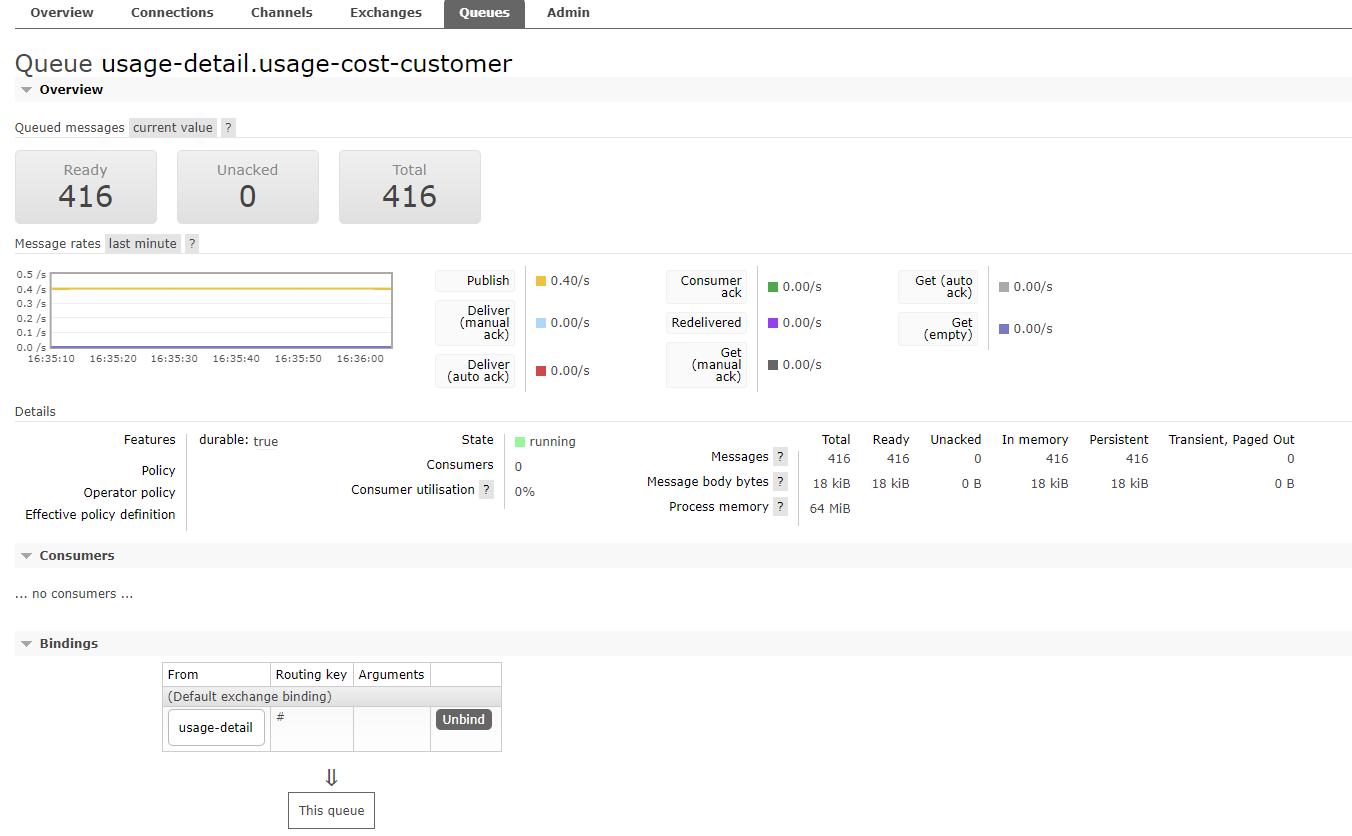Toggle the Redelivered rate series
Screen dimensions: 1352x836
pyautogui.click(x=707, y=322)
